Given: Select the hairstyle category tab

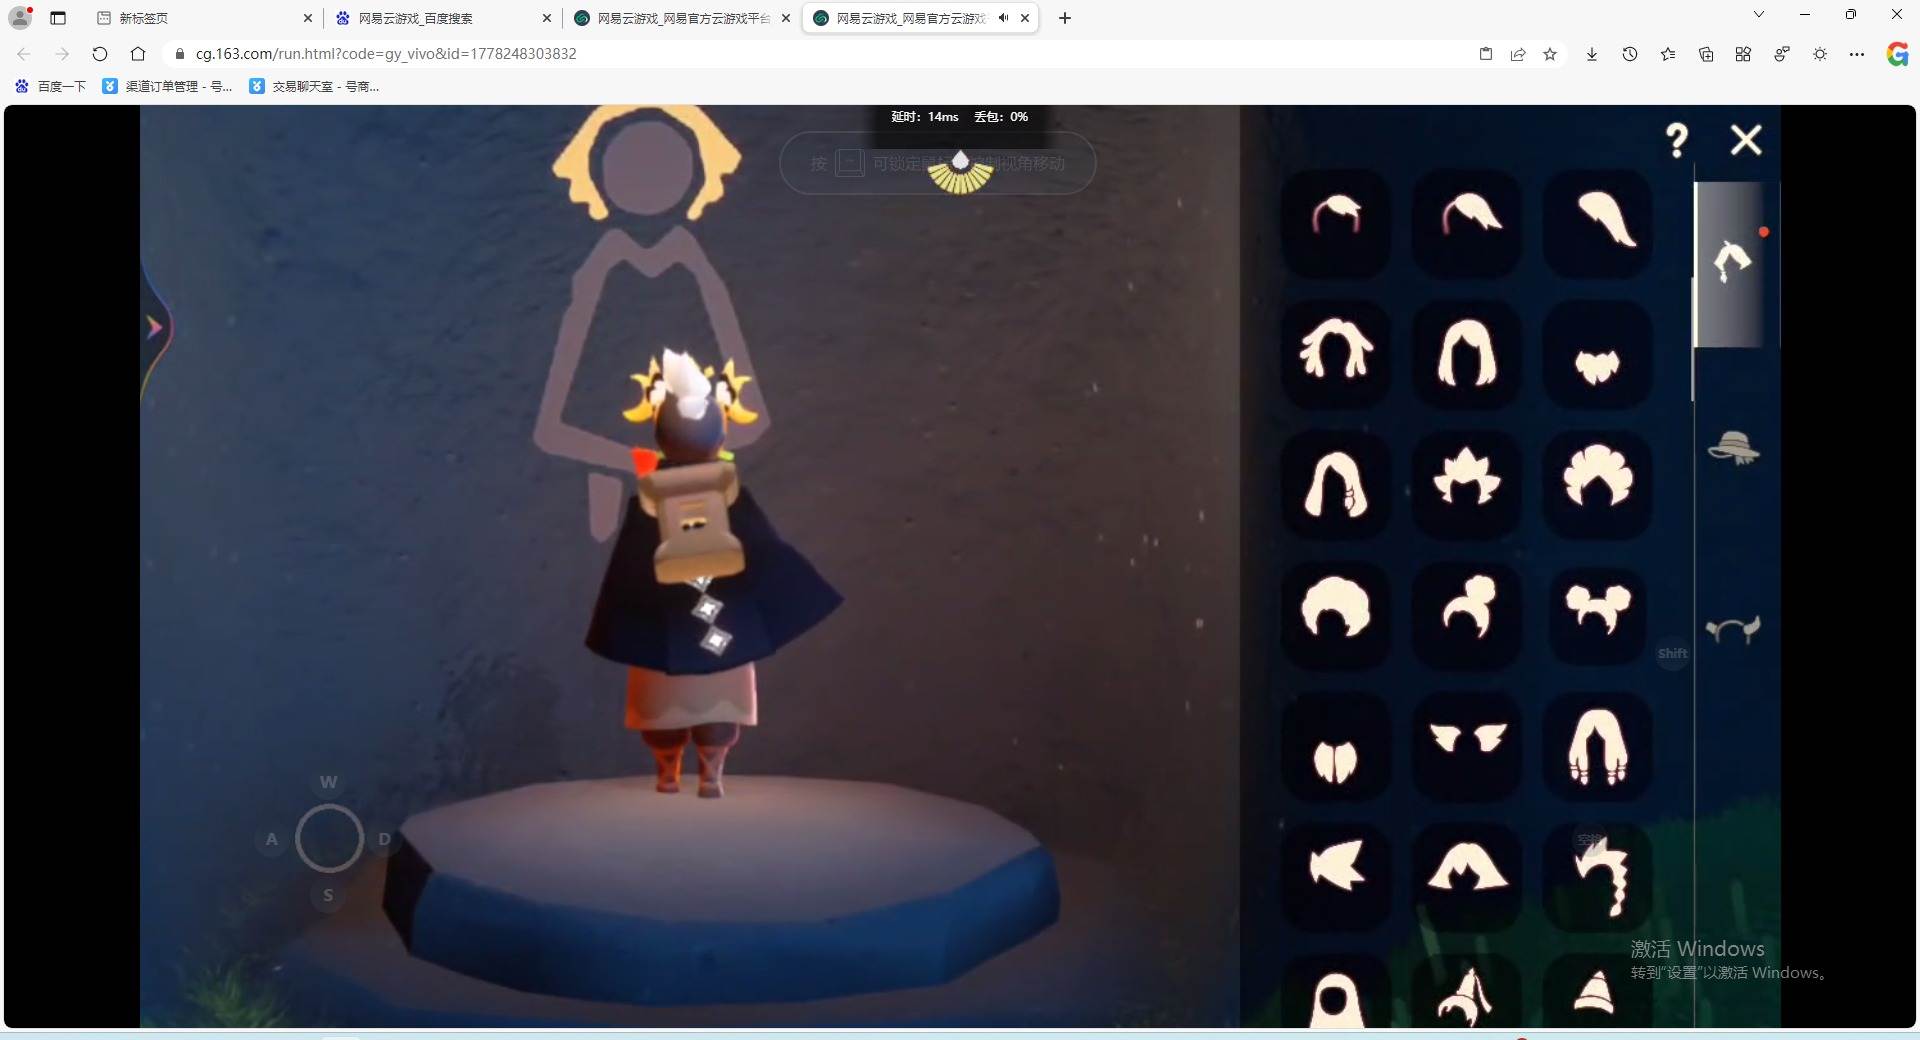Looking at the screenshot, I should pos(1734,263).
